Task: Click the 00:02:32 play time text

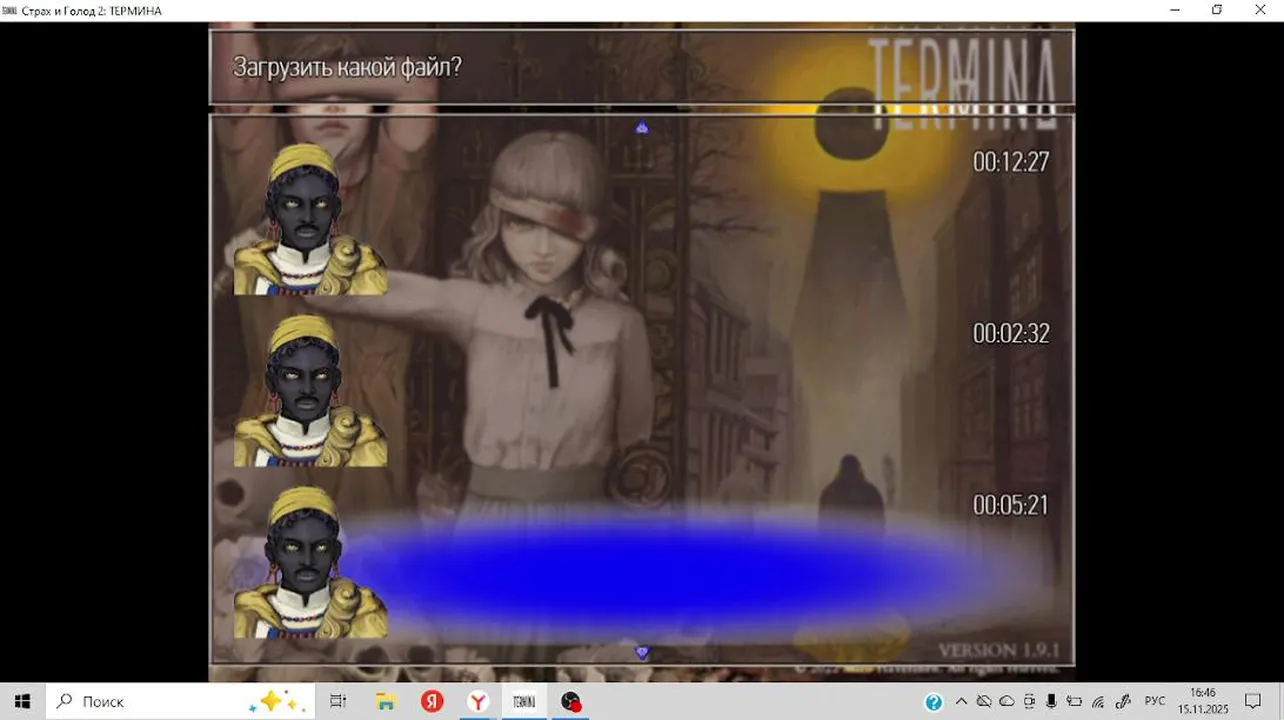Action: 1011,333
